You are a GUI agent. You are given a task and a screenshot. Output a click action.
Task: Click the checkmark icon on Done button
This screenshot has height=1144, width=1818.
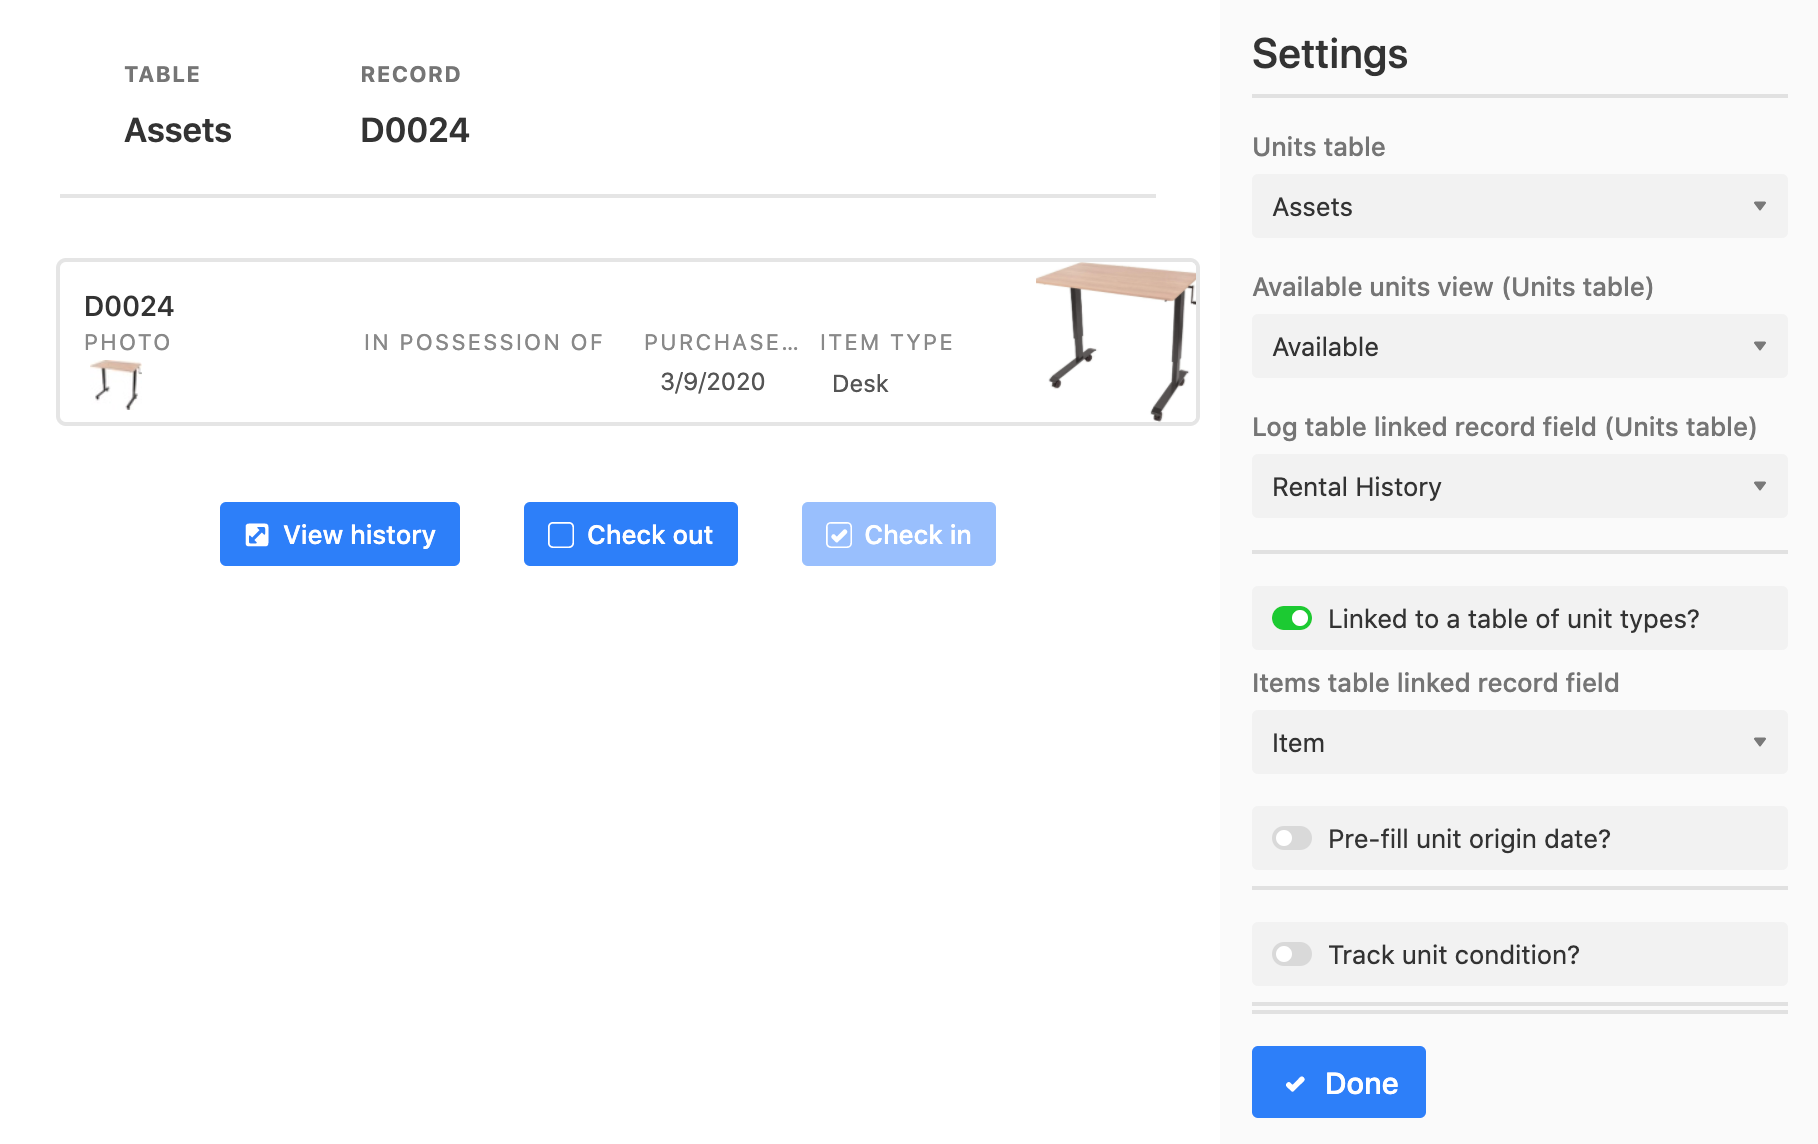pos(1295,1083)
